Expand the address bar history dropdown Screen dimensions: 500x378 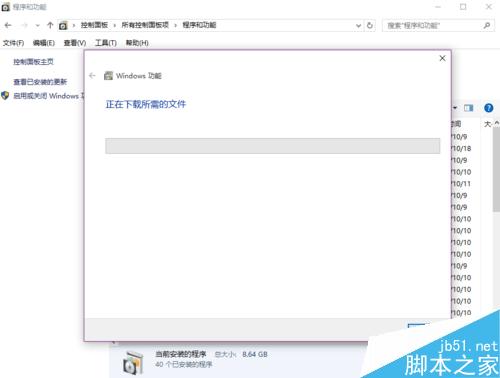358,26
